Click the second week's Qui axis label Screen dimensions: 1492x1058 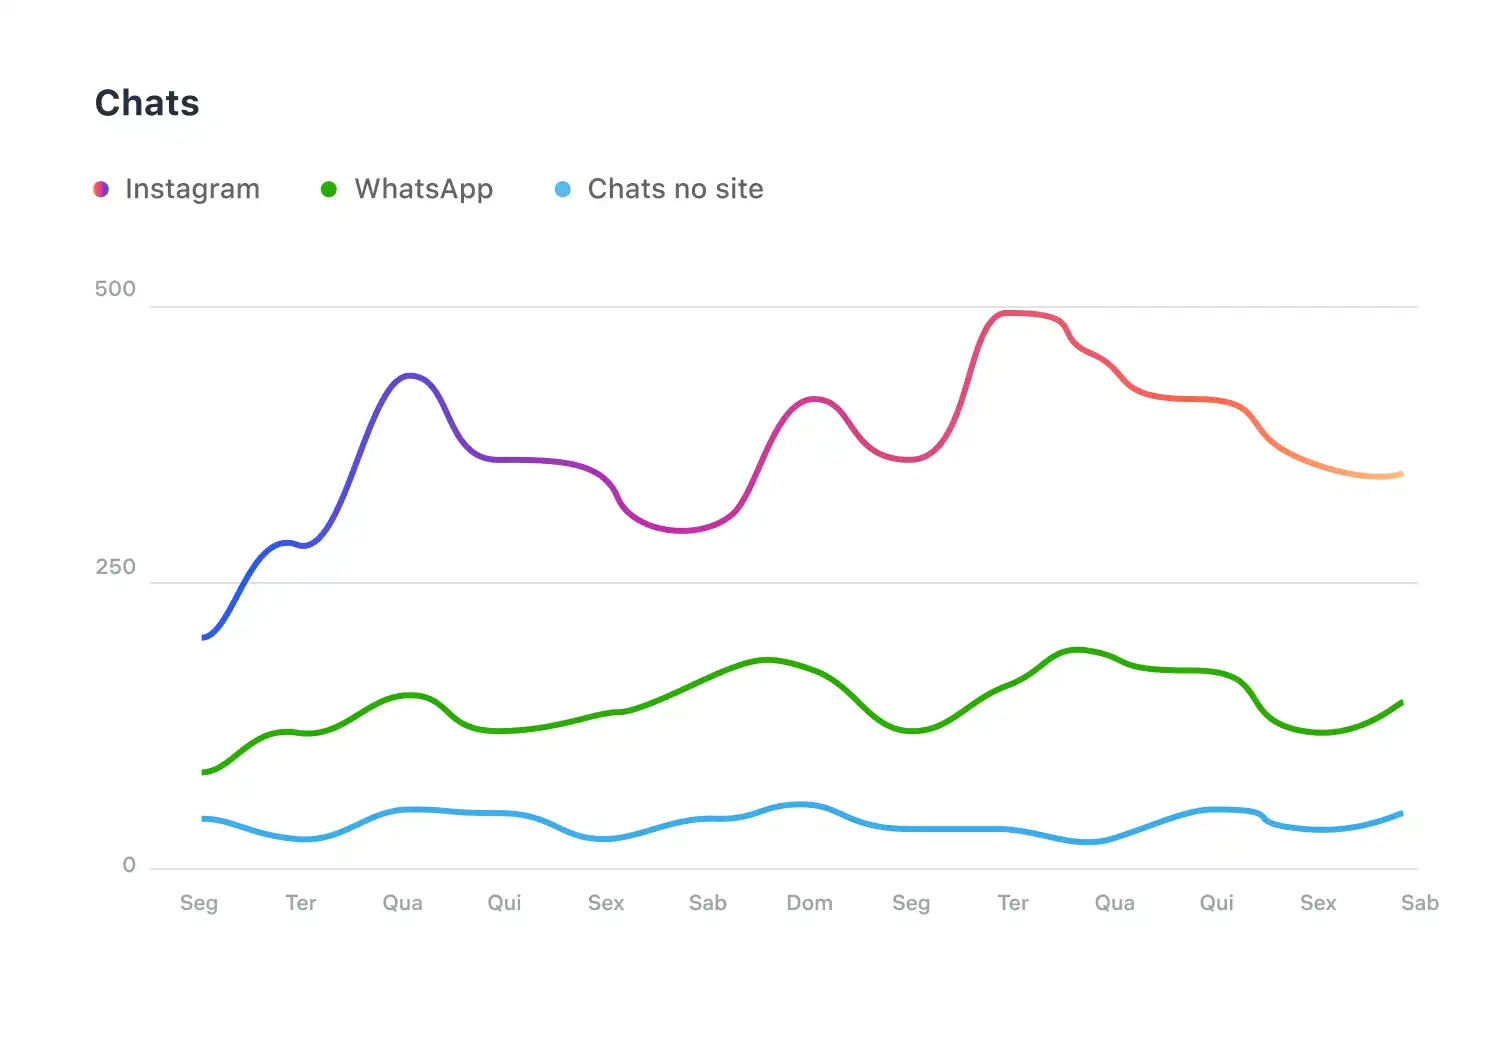1216,903
